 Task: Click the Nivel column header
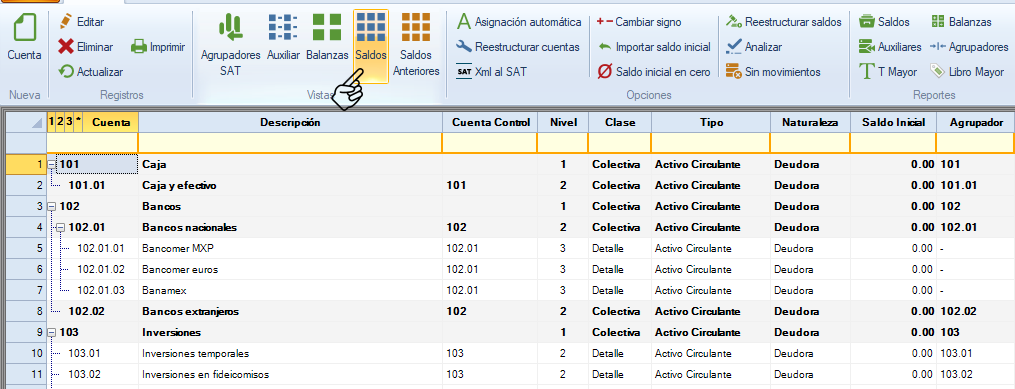[563, 122]
